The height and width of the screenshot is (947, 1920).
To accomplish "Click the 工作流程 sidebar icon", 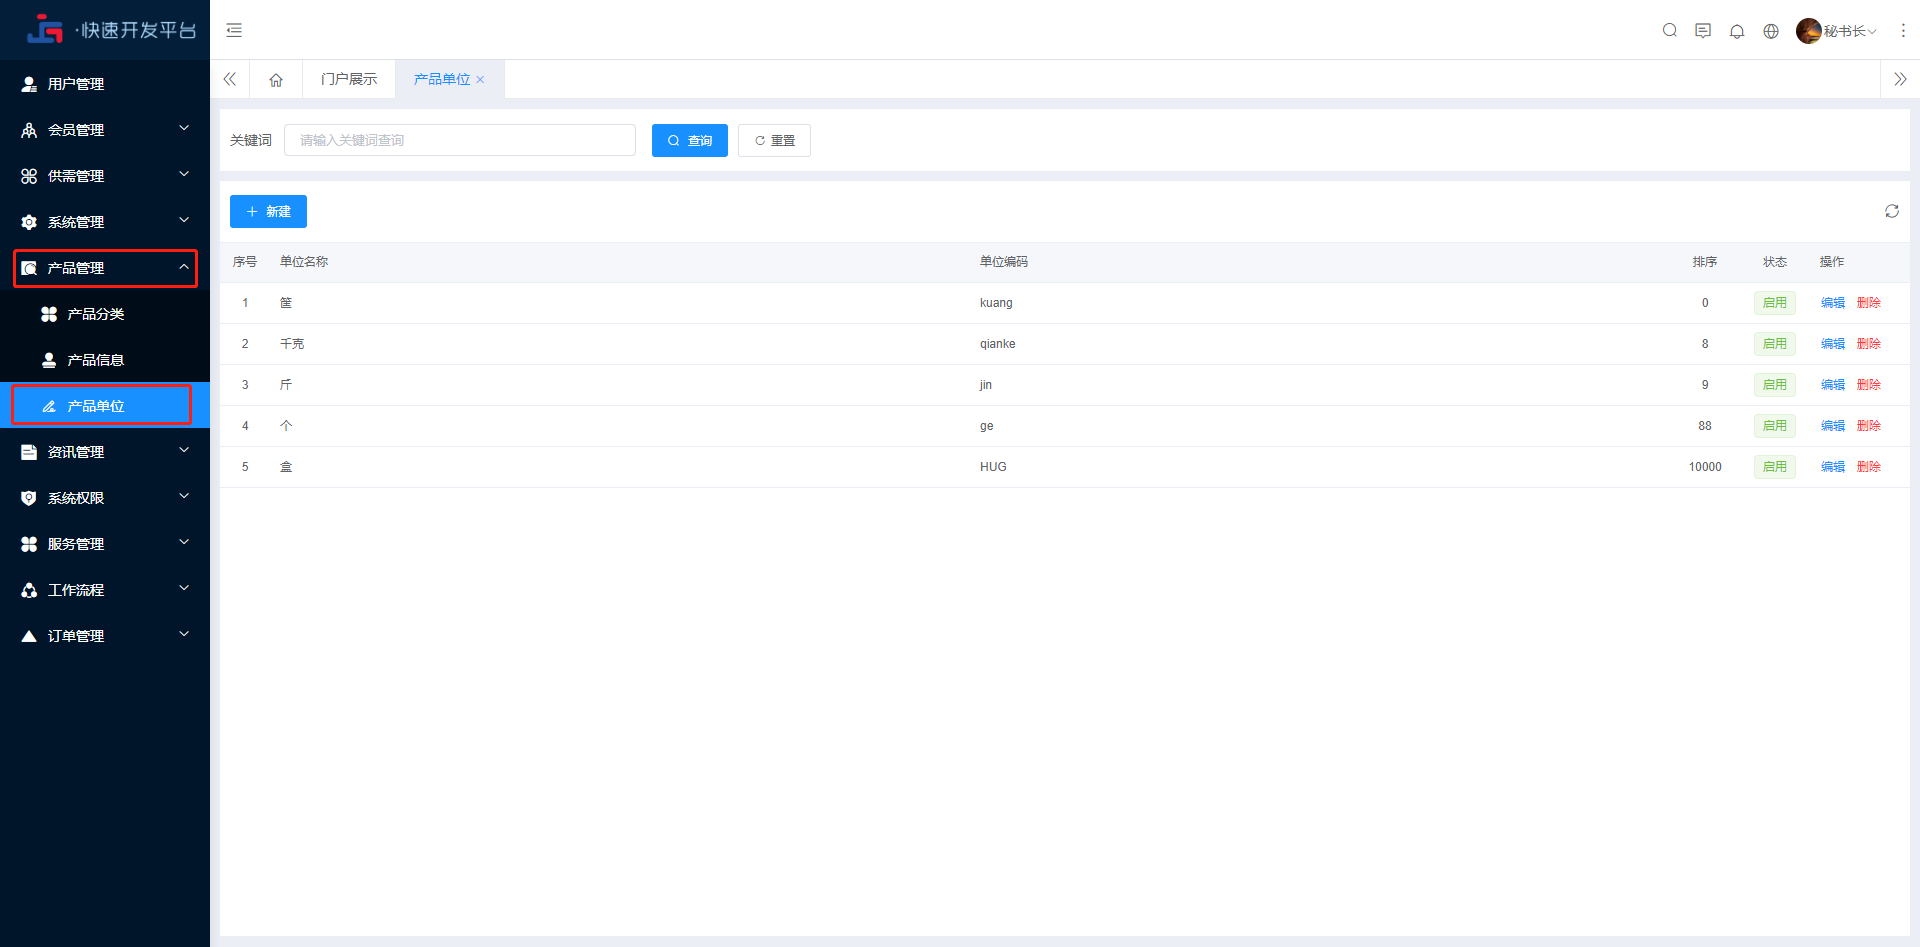I will point(29,590).
